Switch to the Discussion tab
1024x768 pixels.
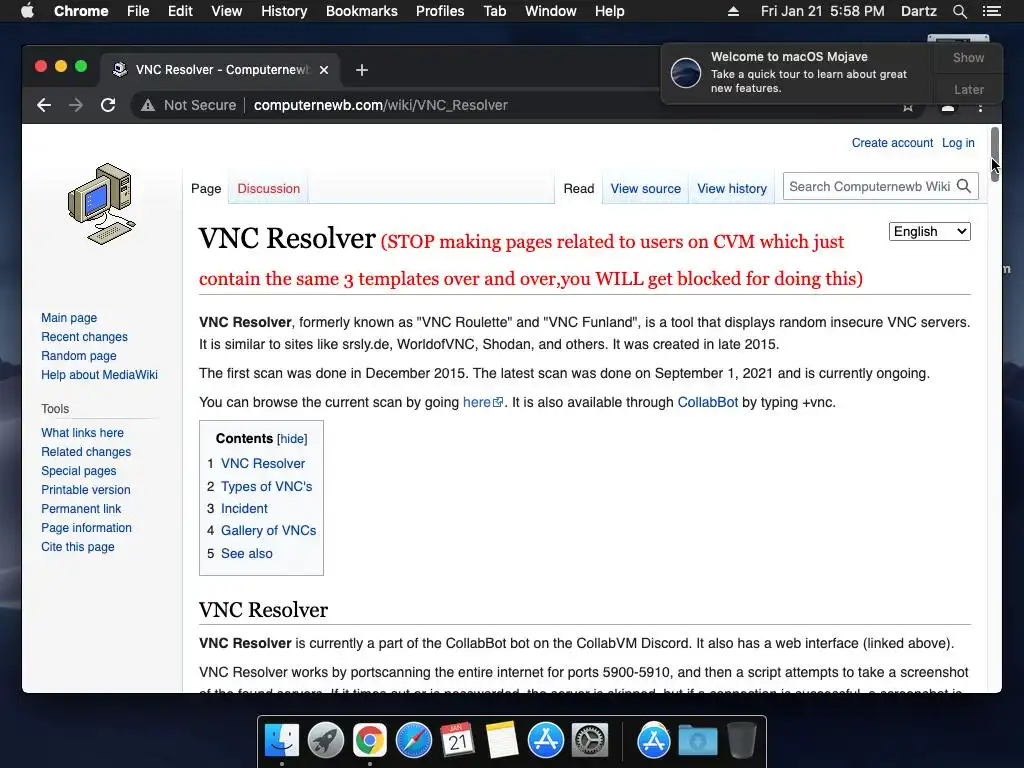[x=268, y=188]
